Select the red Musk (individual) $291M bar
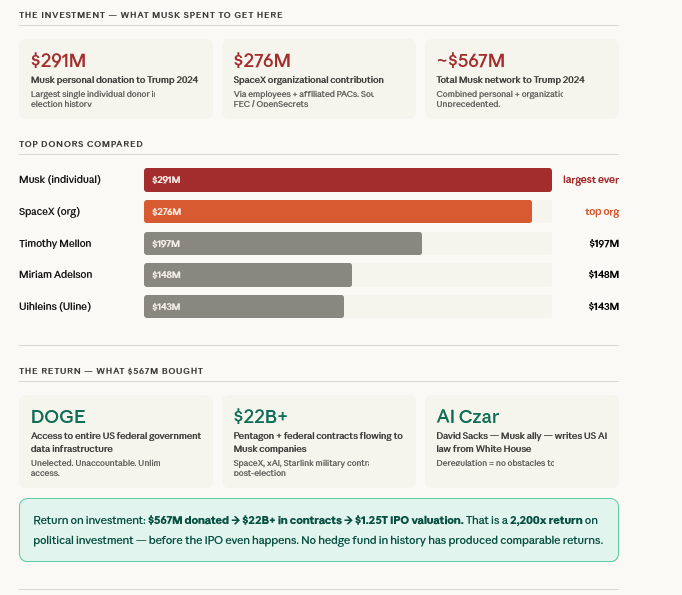Screen dimensions: 682x595 (348, 180)
